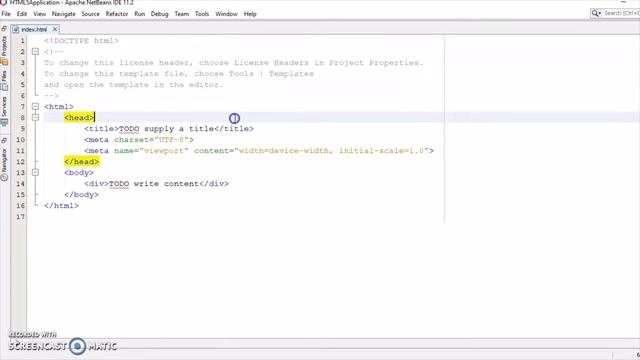Open the Projects side panel
The height and width of the screenshot is (360, 640).
point(4,51)
